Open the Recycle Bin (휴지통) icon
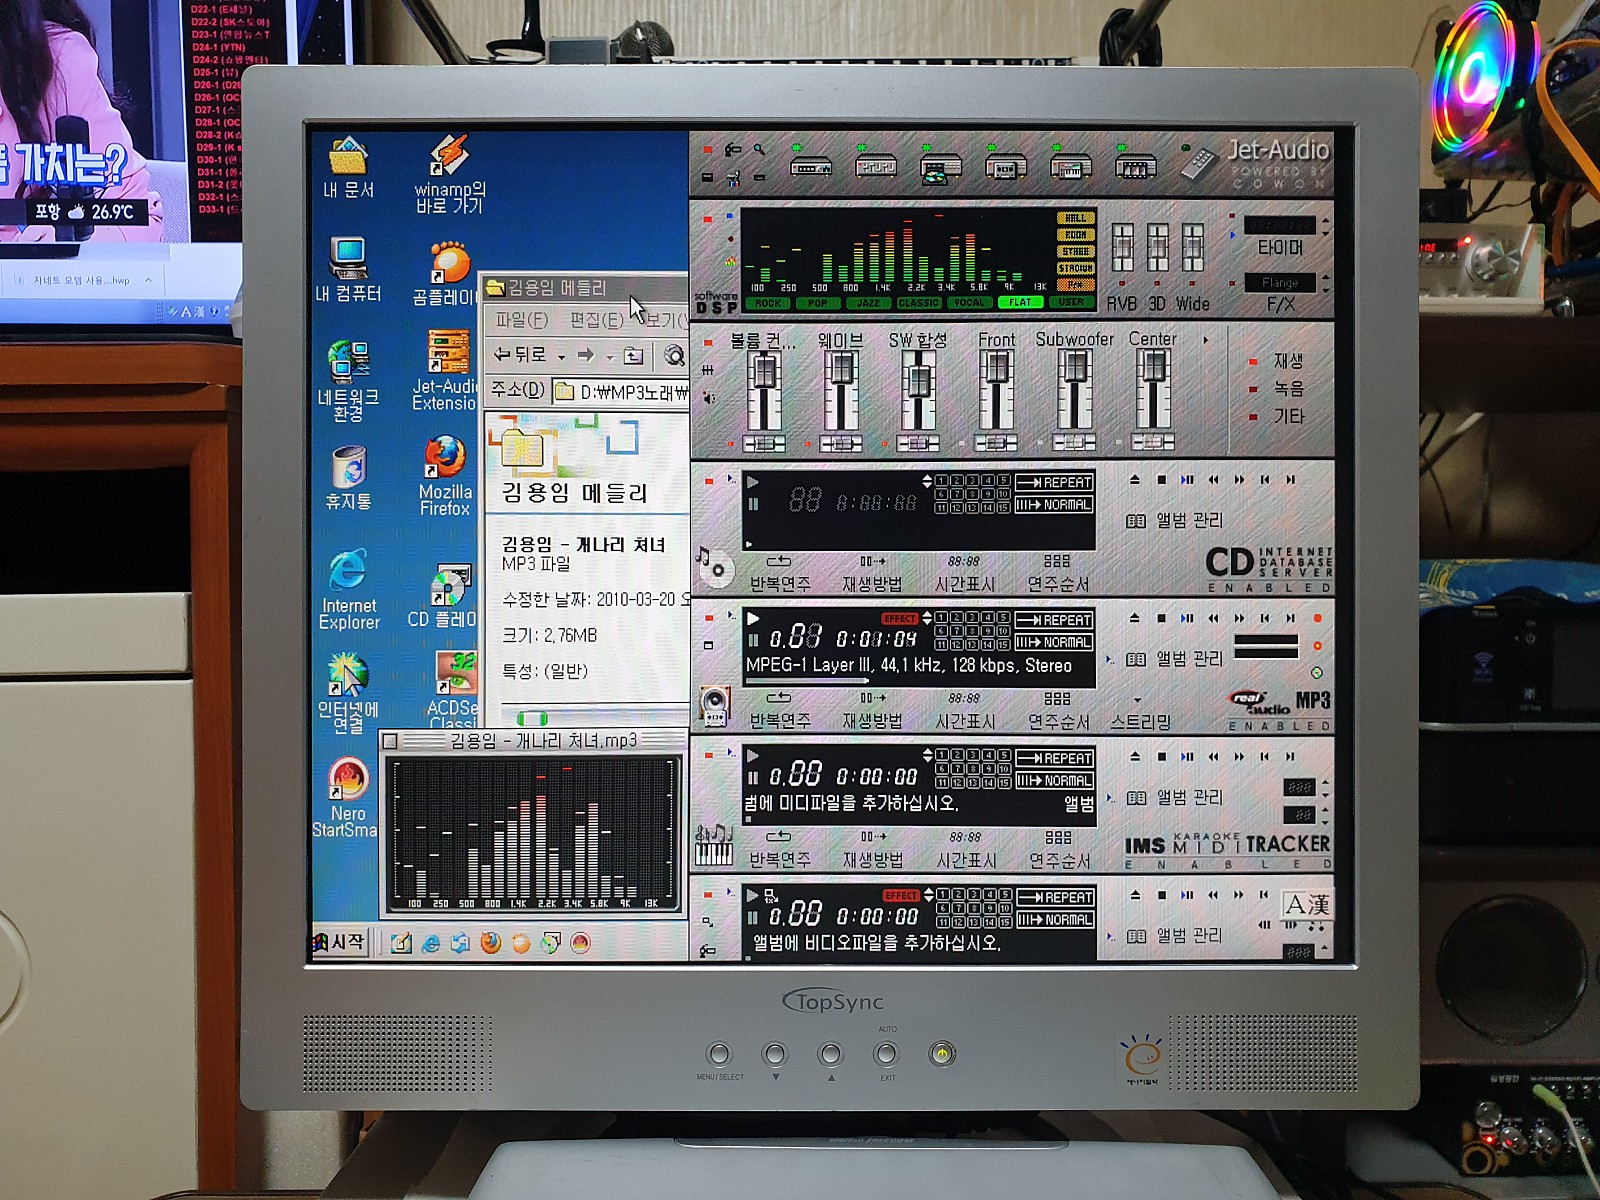Viewport: 1600px width, 1200px height. (348, 477)
